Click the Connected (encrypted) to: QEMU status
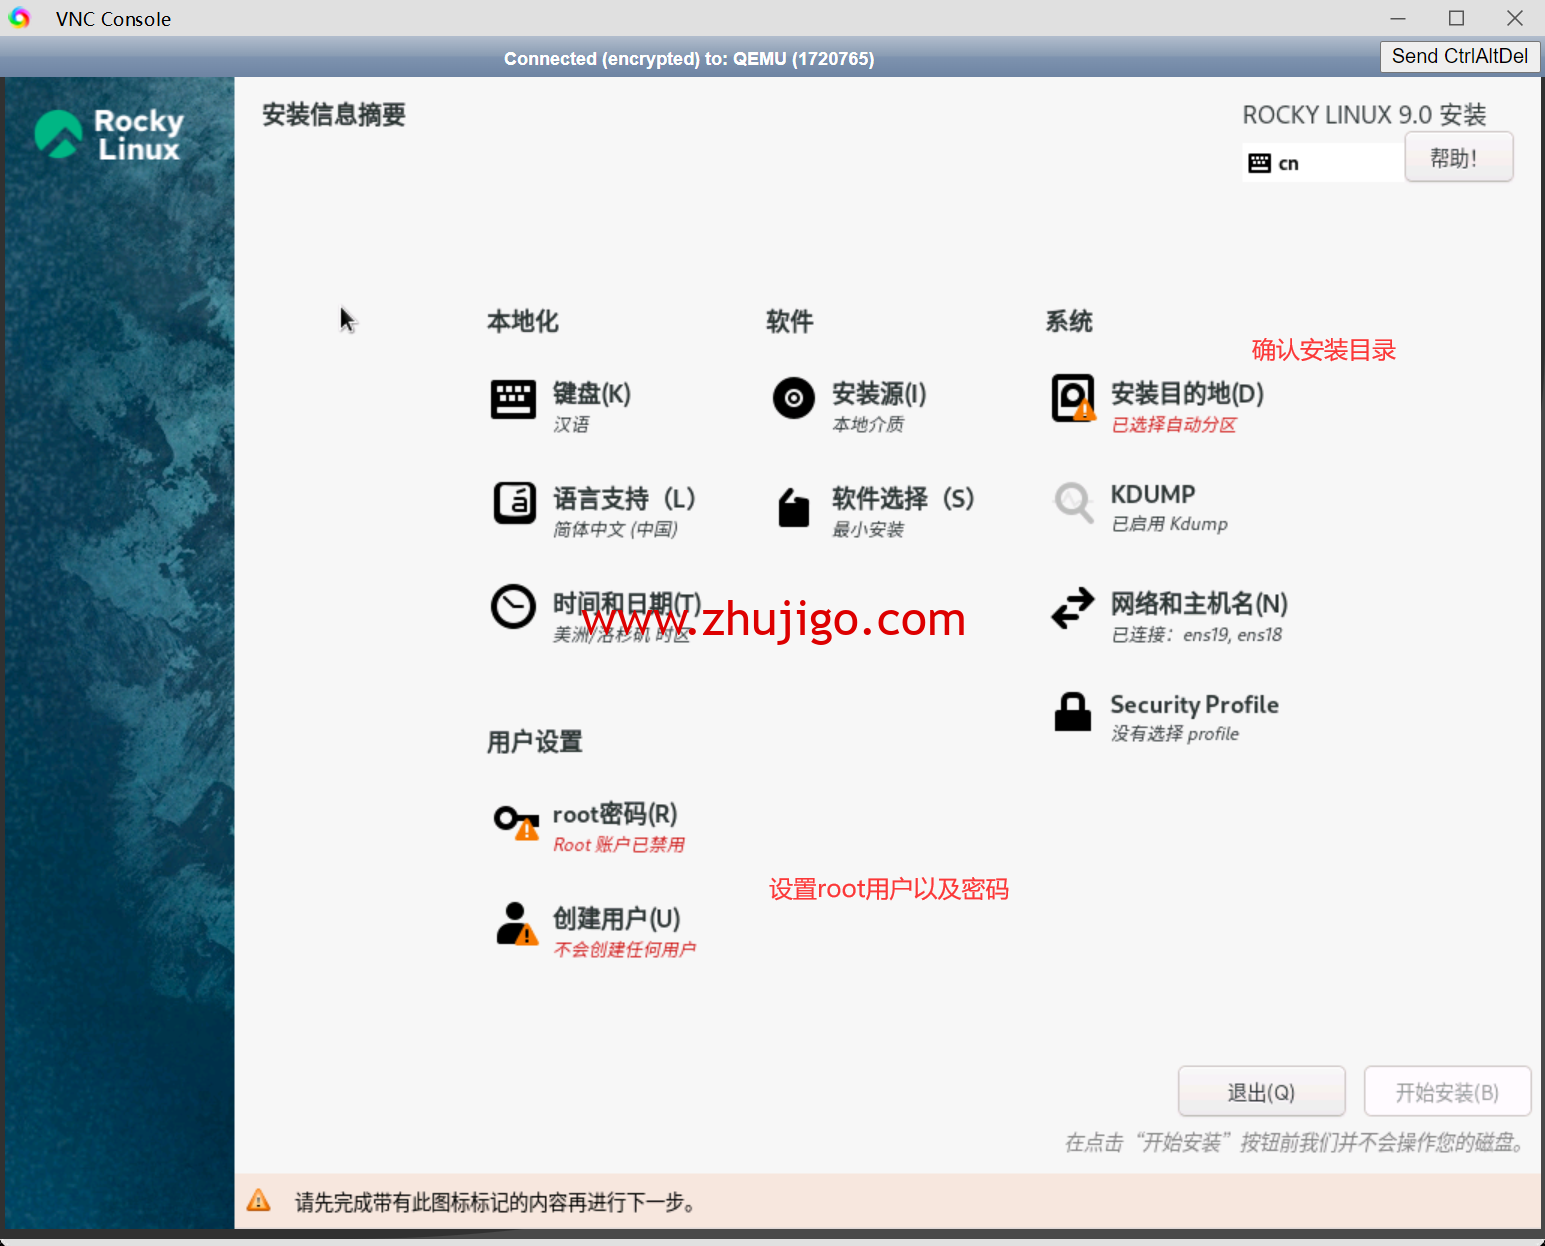The image size is (1545, 1246). pos(689,59)
